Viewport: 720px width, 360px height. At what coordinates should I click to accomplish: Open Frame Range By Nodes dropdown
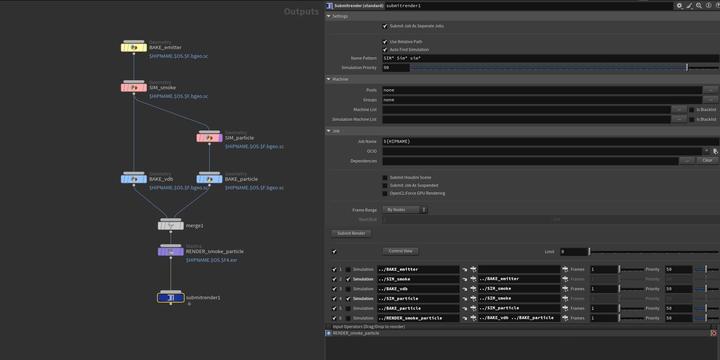pyautogui.click(x=405, y=210)
